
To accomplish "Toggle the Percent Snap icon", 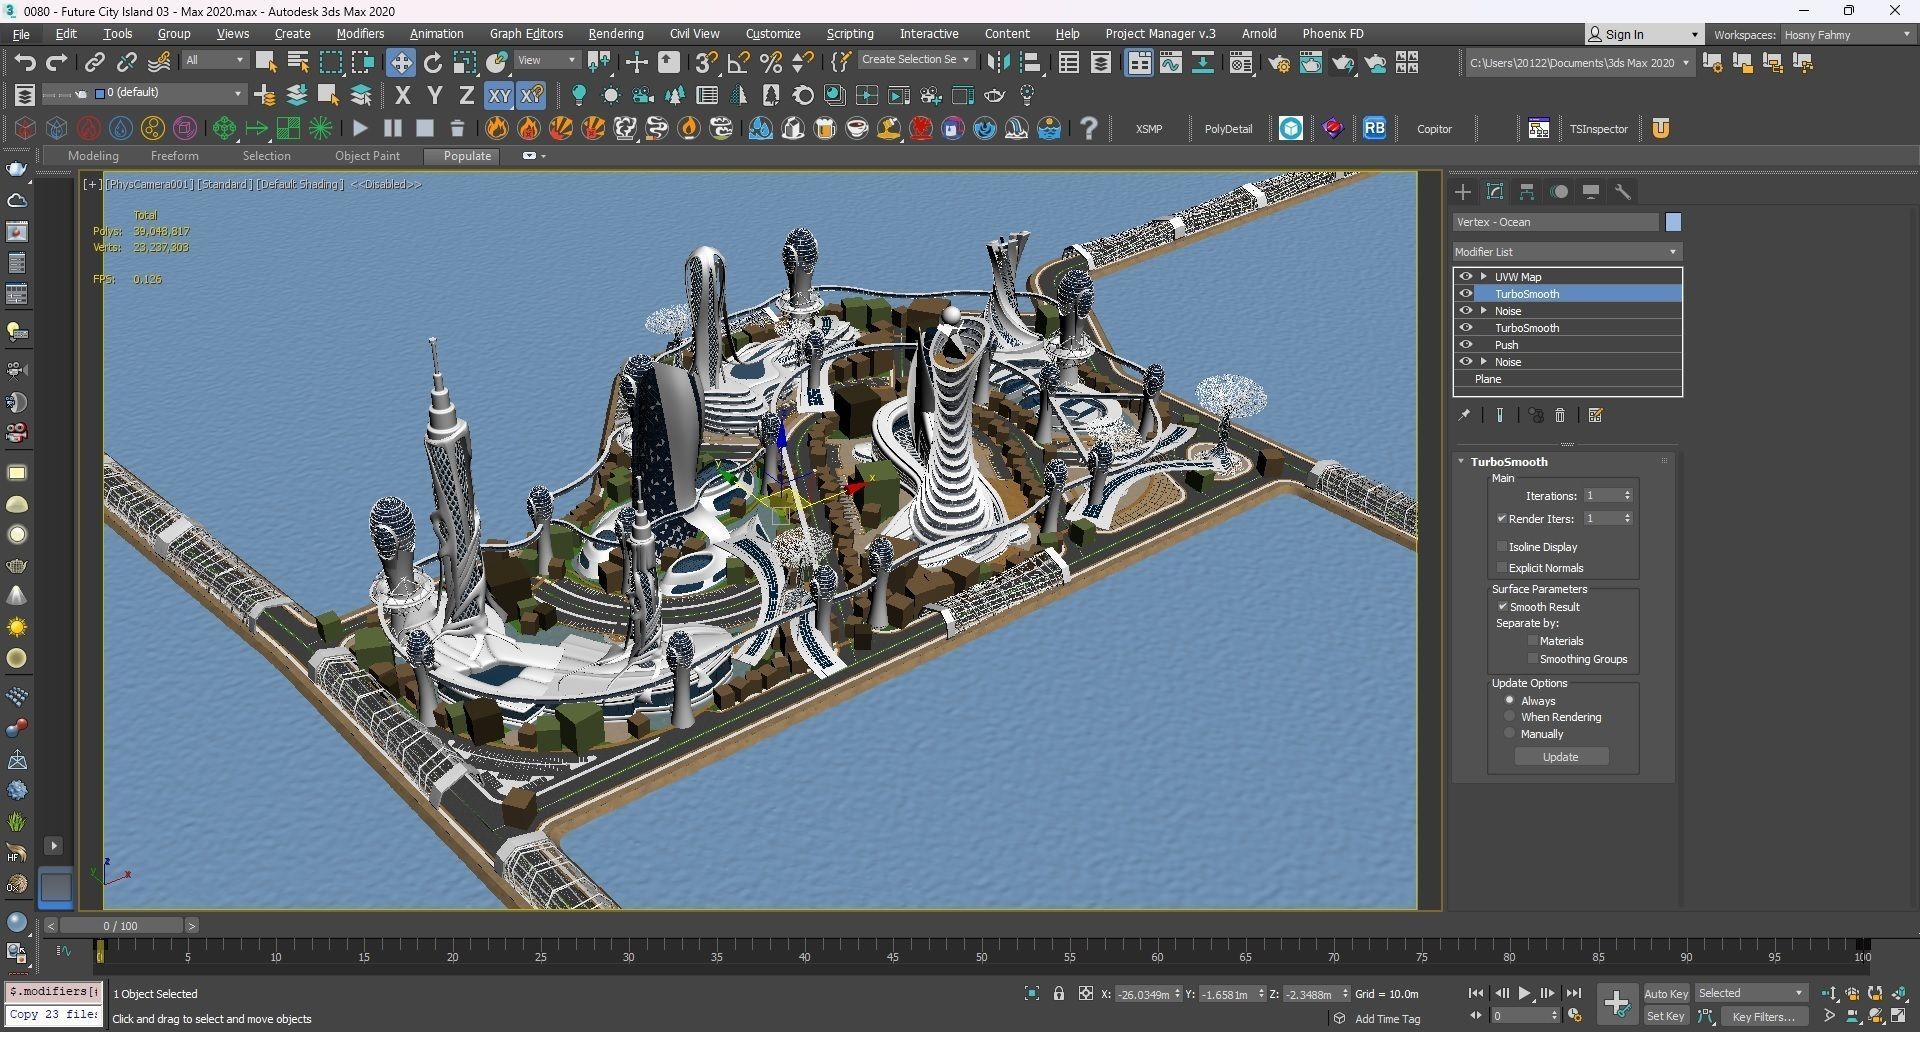I will click(x=770, y=62).
